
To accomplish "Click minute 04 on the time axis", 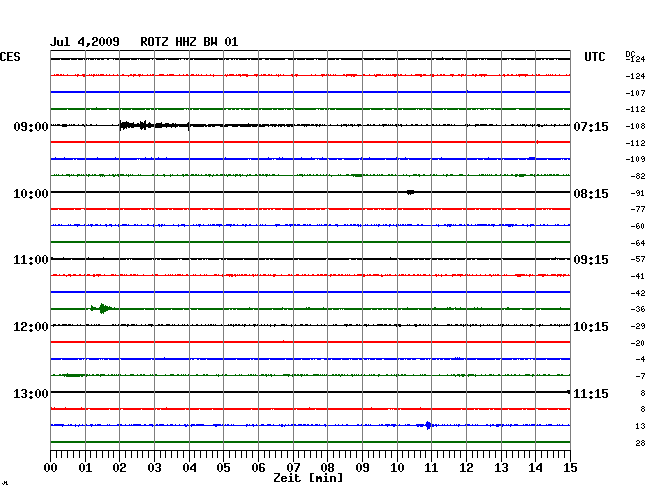I will [189, 468].
